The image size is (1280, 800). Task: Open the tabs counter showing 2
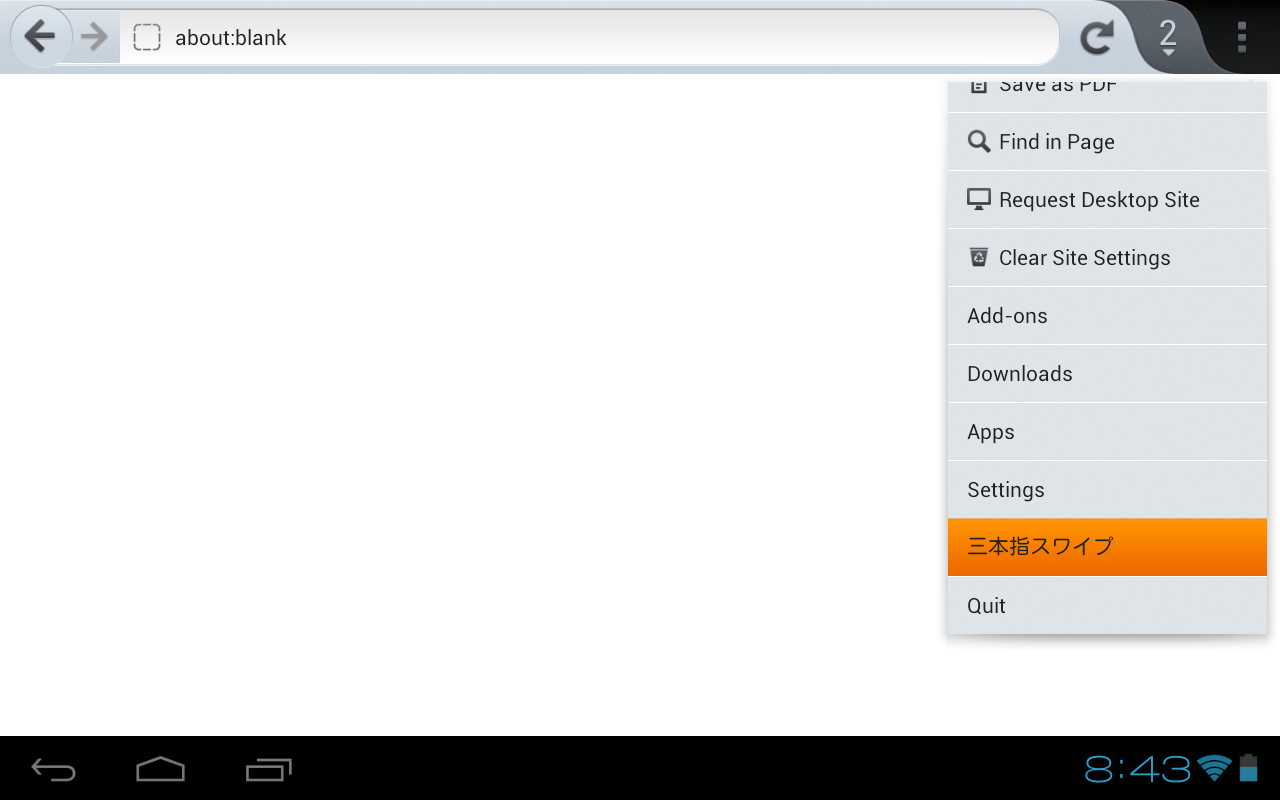point(1167,37)
